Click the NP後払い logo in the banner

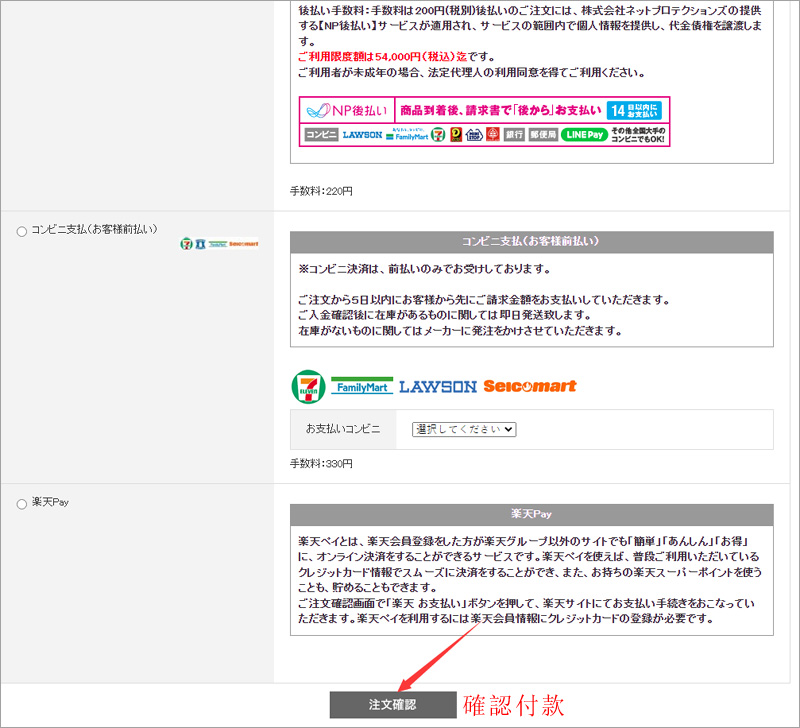click(347, 109)
